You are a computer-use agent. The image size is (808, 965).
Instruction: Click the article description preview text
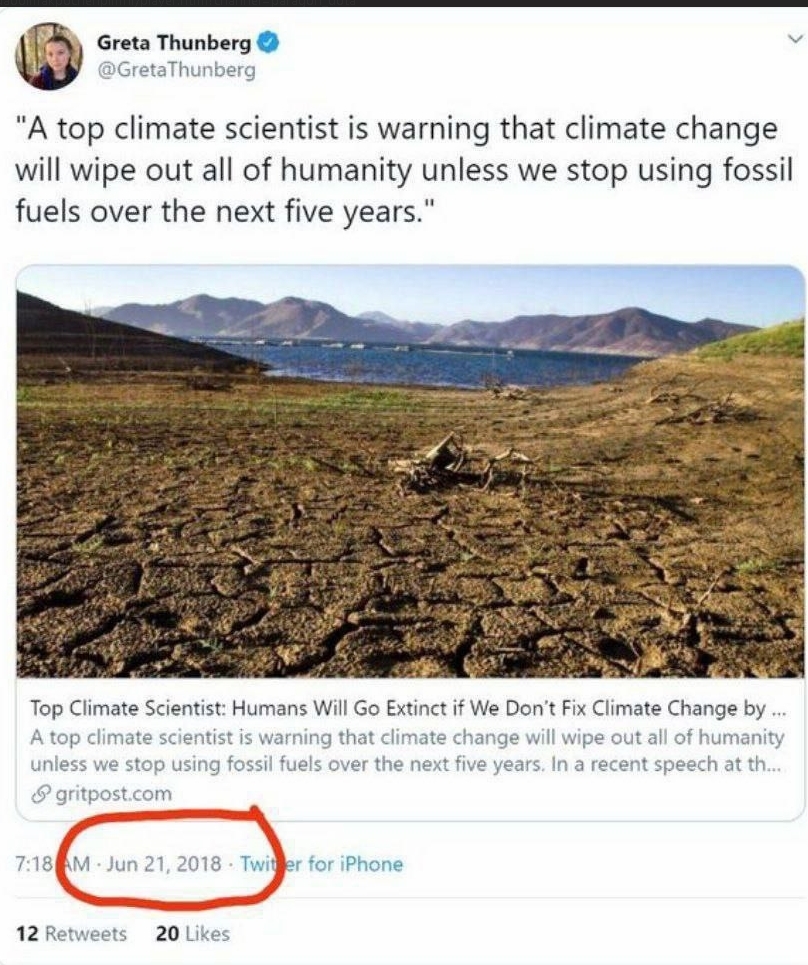[x=407, y=750]
